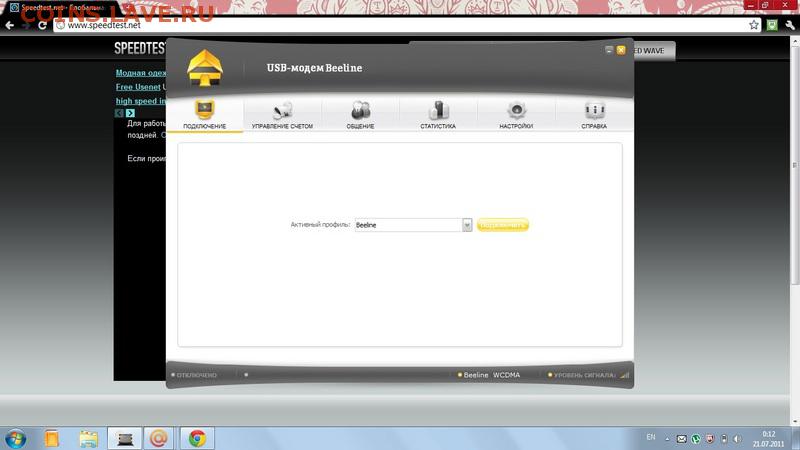
Task: Open Windows Explorer from taskbar
Action: tap(88, 439)
